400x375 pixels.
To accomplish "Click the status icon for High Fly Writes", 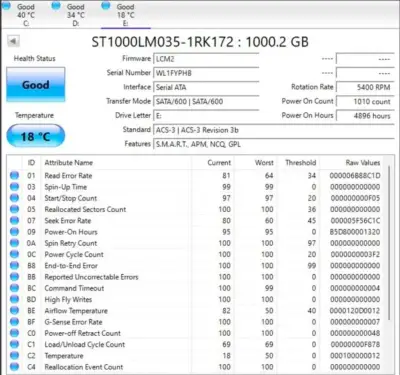I will point(14,299).
